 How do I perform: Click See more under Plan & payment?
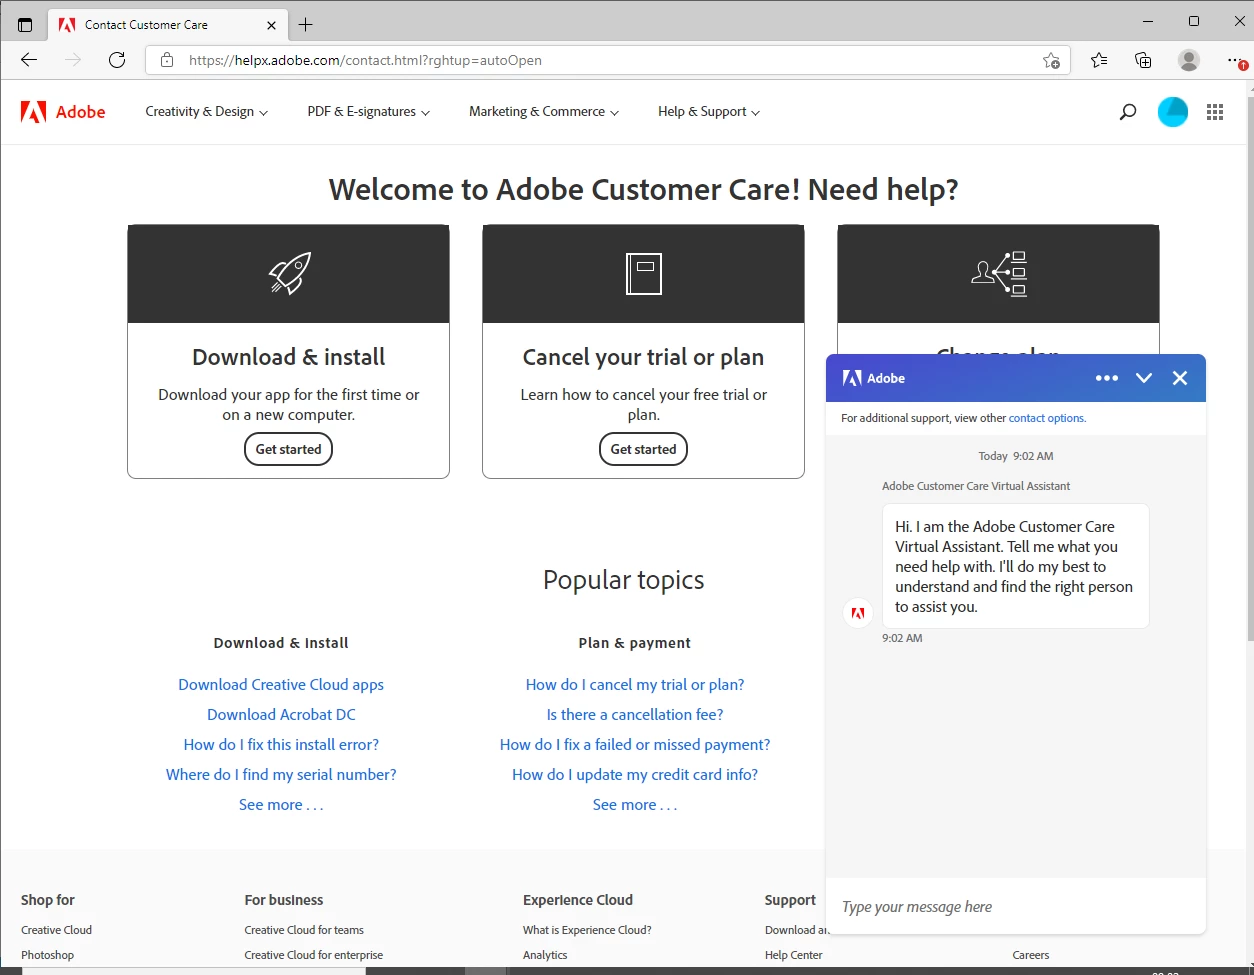point(635,805)
